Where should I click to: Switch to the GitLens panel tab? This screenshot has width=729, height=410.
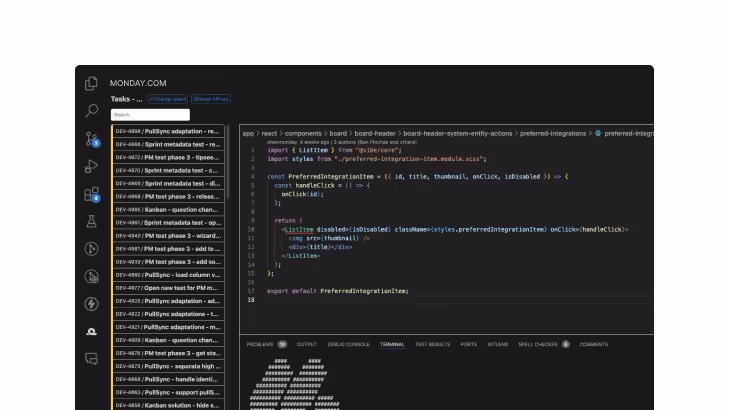[x=497, y=344]
